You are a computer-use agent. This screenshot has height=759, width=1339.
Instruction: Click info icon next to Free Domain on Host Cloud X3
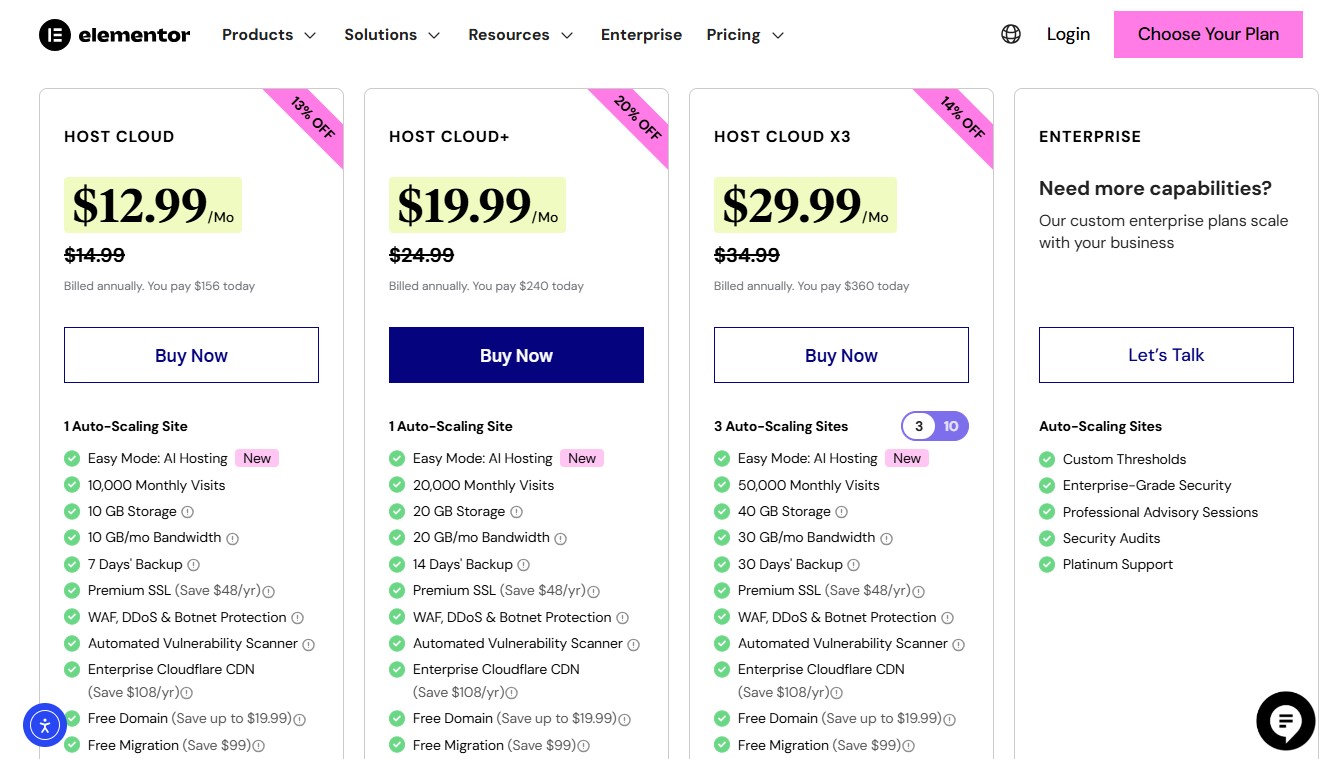950,718
